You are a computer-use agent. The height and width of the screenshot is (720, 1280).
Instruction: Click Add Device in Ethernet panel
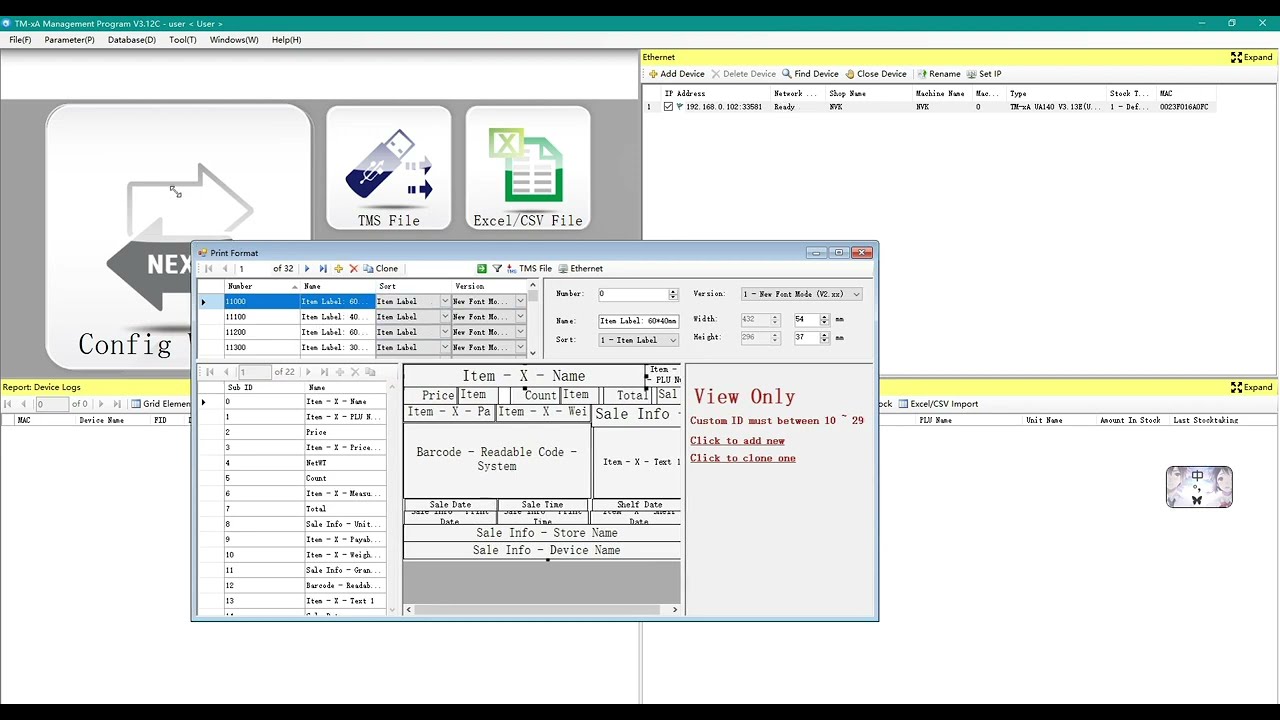(677, 74)
